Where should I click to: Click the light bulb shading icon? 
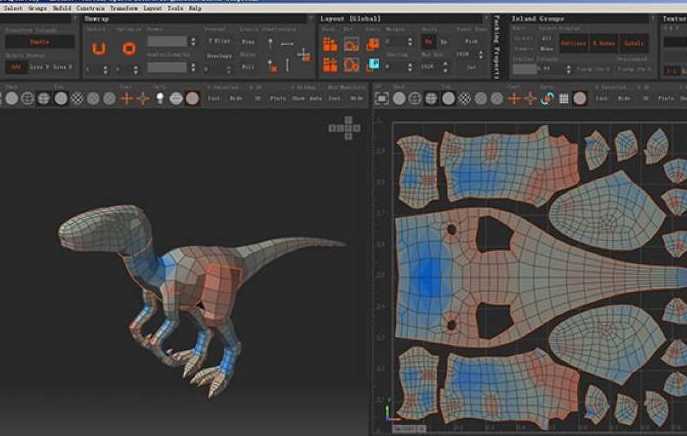(160, 98)
